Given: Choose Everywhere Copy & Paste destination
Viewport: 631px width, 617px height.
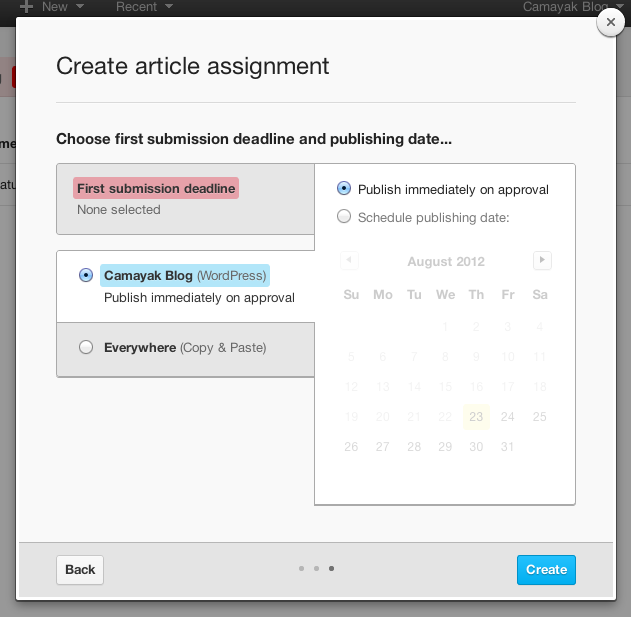Looking at the screenshot, I should pyautogui.click(x=86, y=347).
